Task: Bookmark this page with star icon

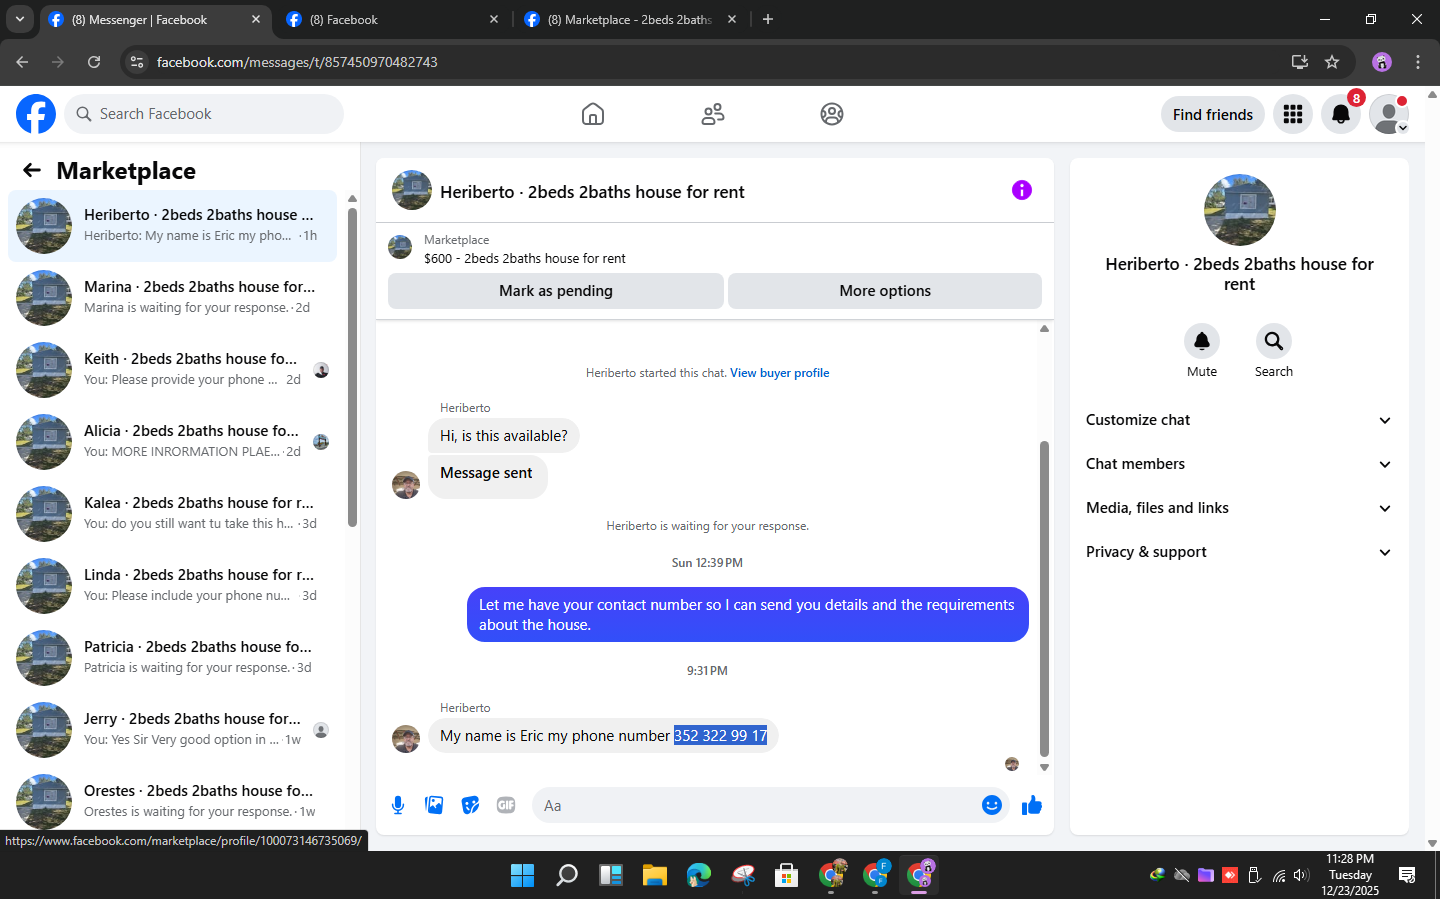Action: 1332,62
